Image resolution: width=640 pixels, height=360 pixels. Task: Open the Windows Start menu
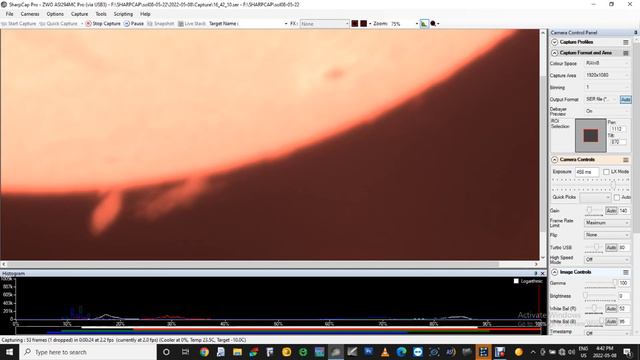9,352
